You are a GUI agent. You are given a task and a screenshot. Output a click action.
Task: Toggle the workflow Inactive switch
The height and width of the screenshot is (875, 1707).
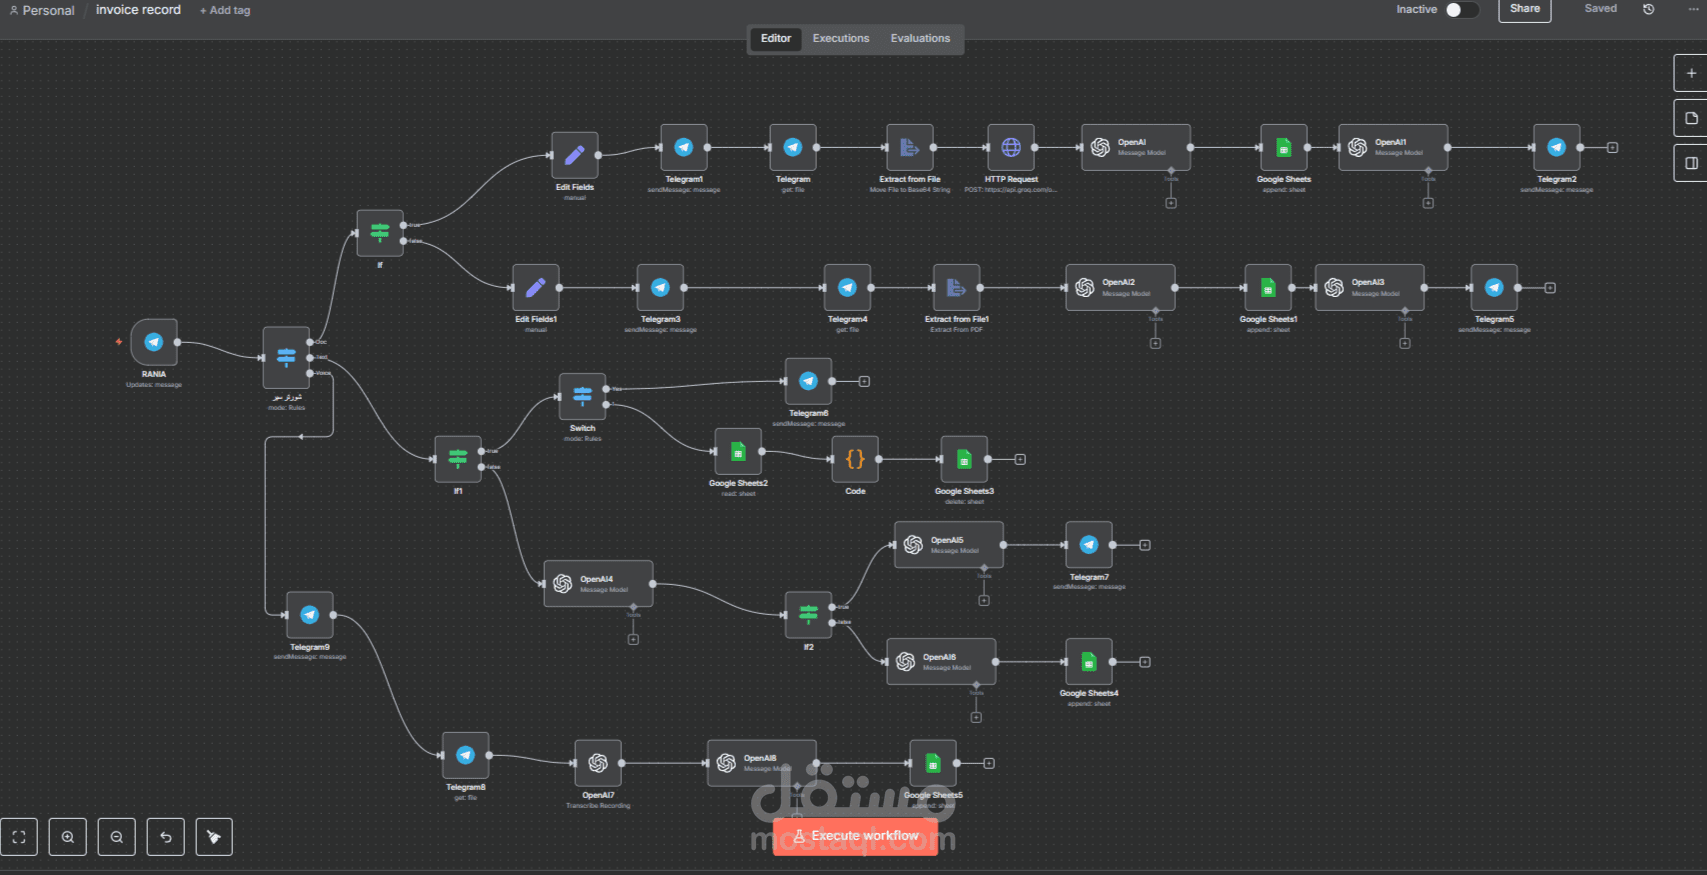[1462, 9]
